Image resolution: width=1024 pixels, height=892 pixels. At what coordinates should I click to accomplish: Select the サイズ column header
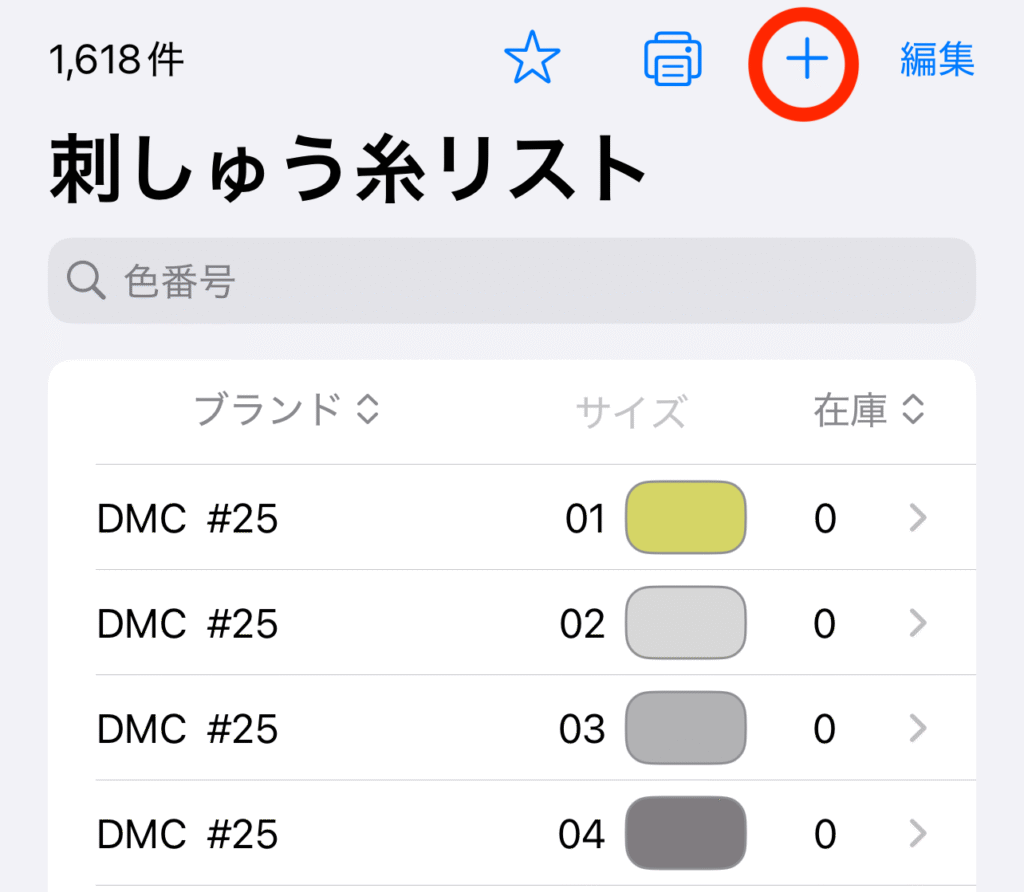point(631,411)
